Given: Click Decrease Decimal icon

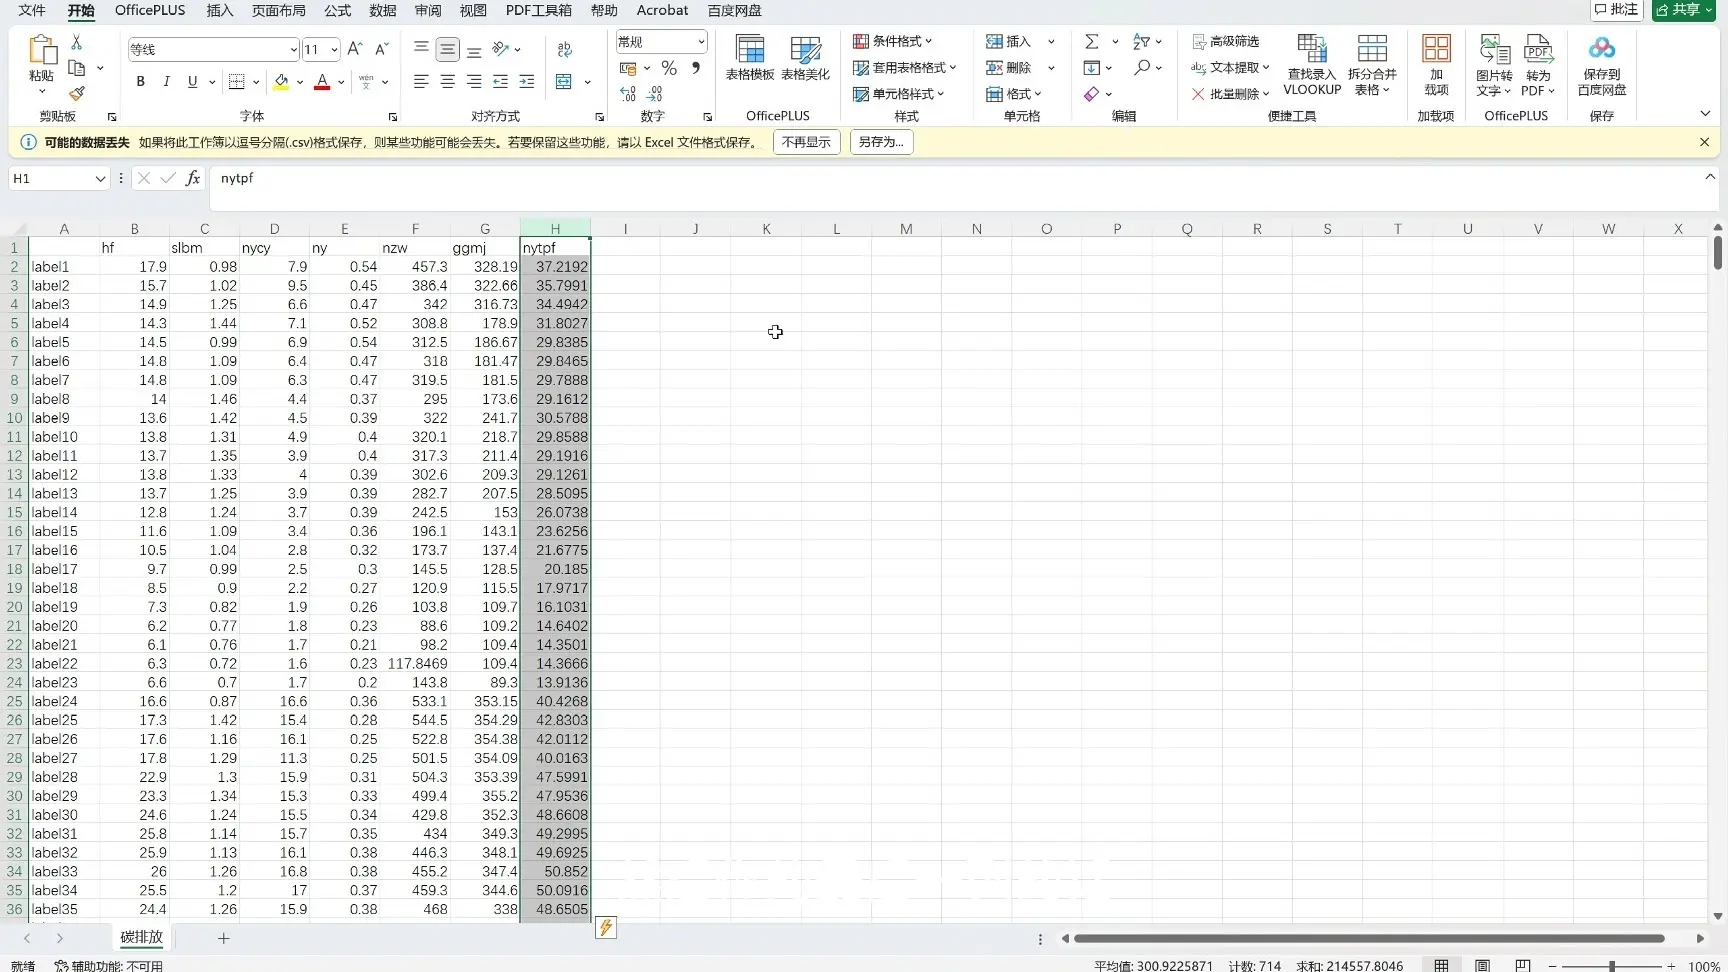Looking at the screenshot, I should pos(655,94).
